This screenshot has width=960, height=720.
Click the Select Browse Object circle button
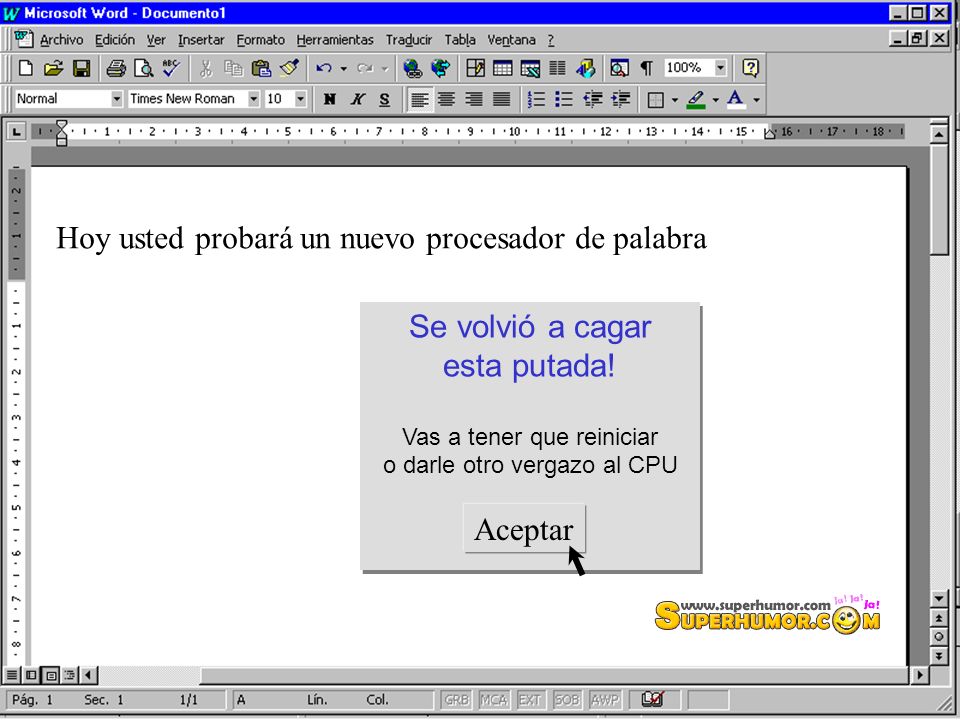939,637
